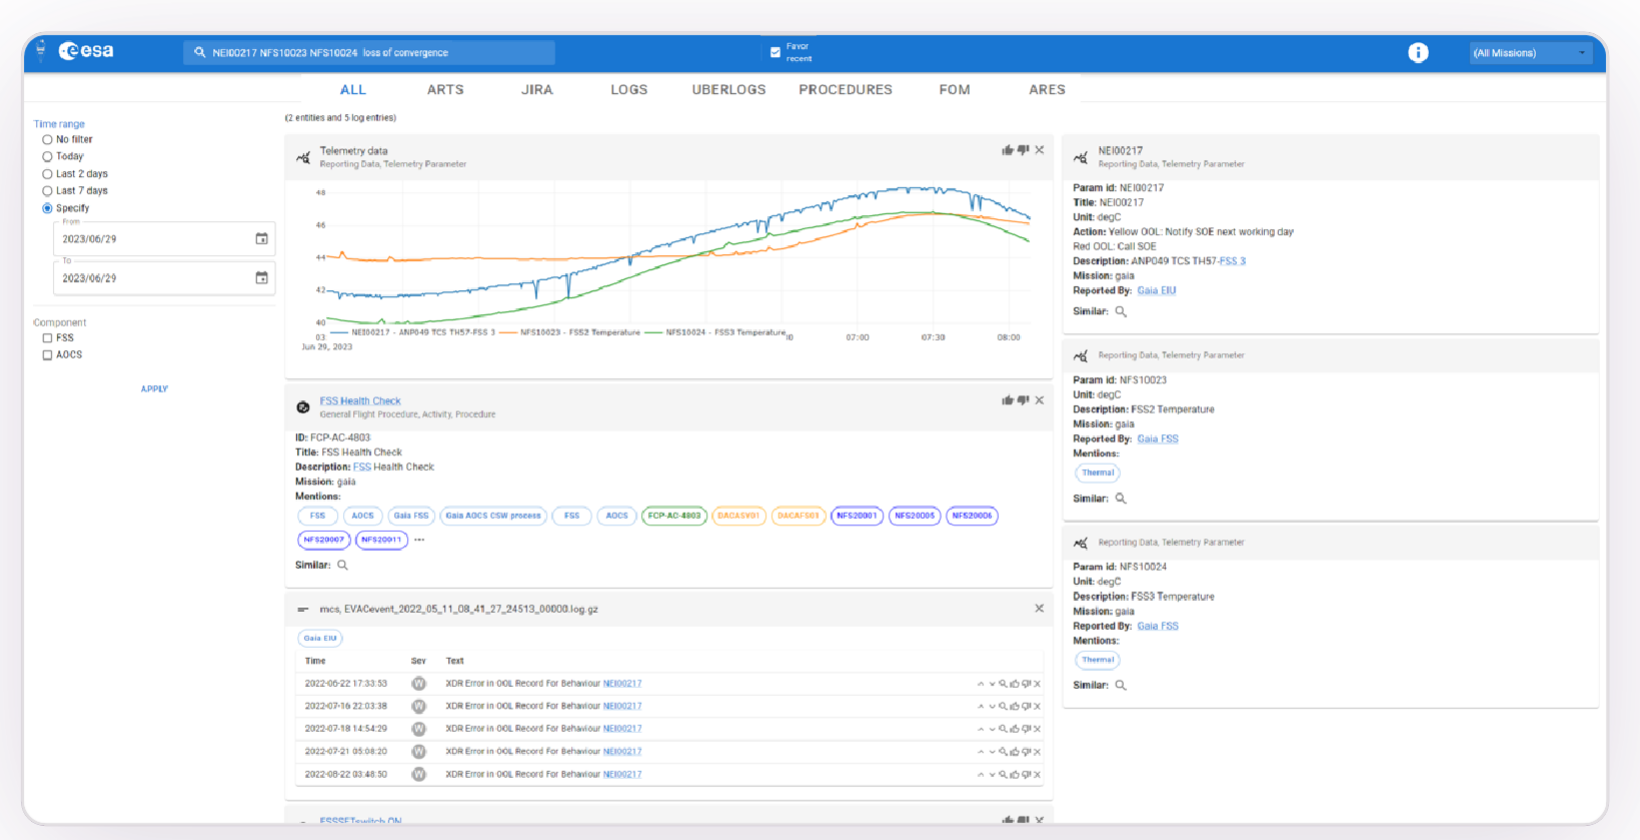This screenshot has width=1640, height=840.
Task: Close the EVACevent log card
Action: coord(1039,608)
